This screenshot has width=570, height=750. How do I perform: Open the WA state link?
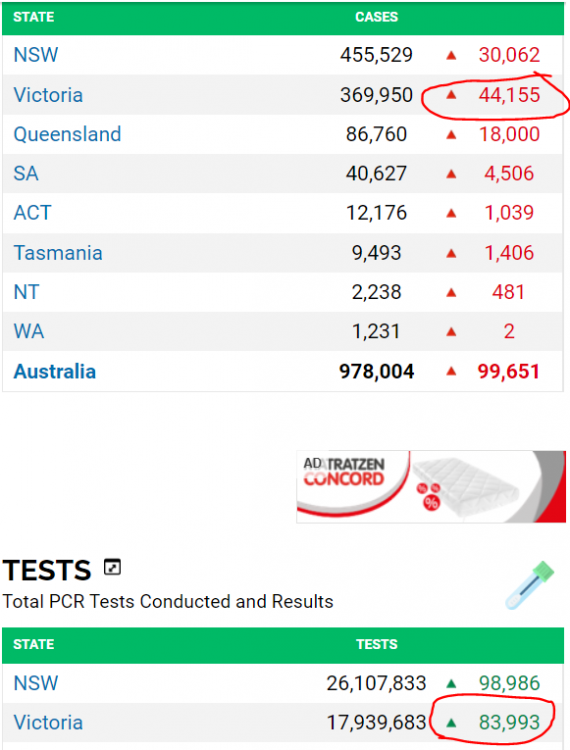pos(29,331)
